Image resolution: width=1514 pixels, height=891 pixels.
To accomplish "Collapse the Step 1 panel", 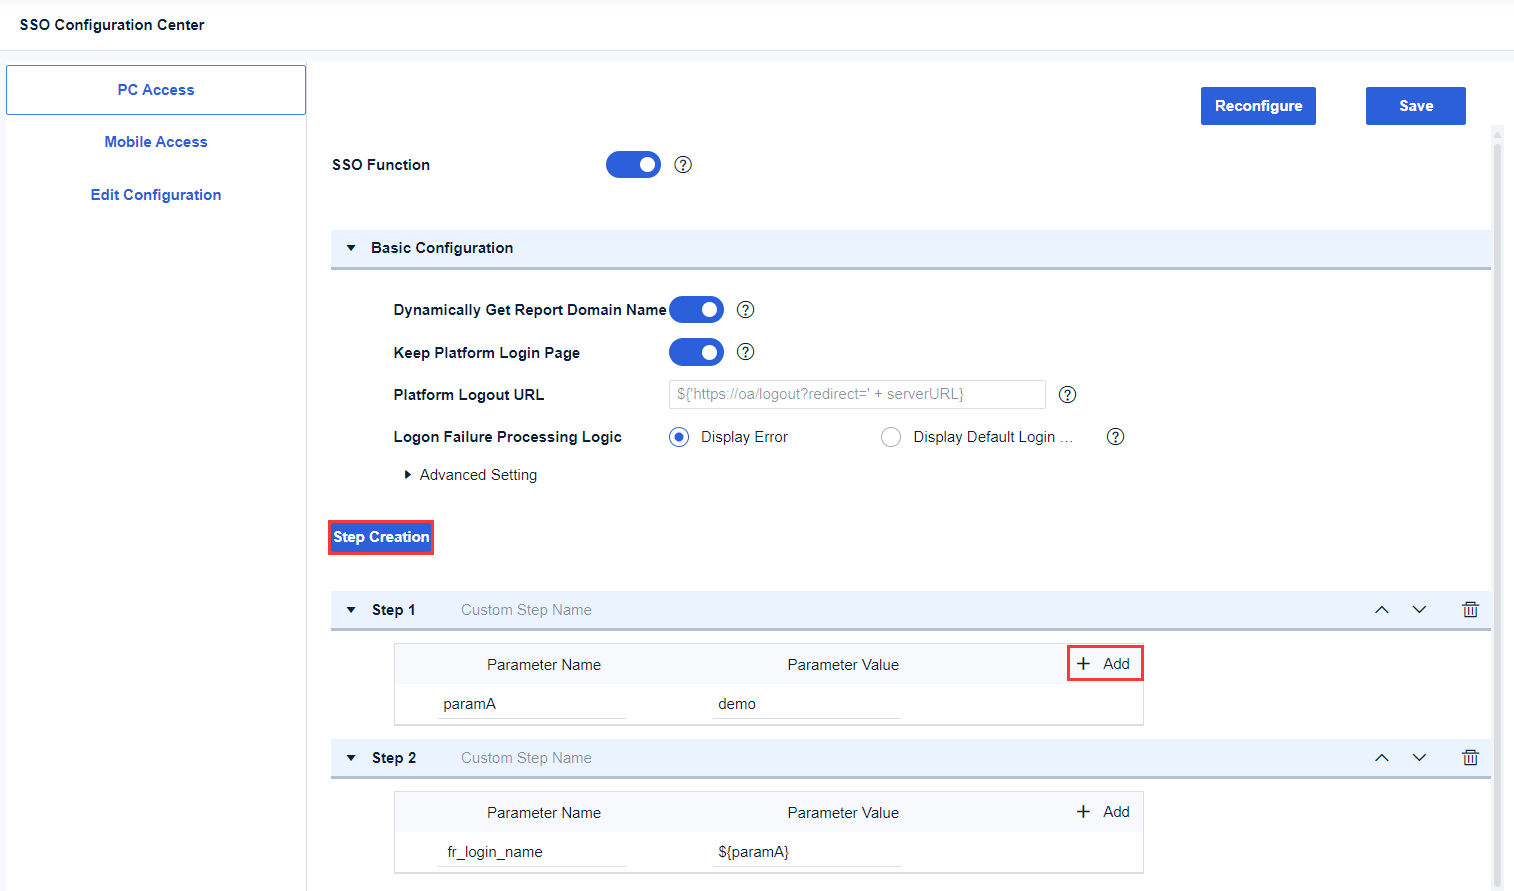I will [x=351, y=610].
